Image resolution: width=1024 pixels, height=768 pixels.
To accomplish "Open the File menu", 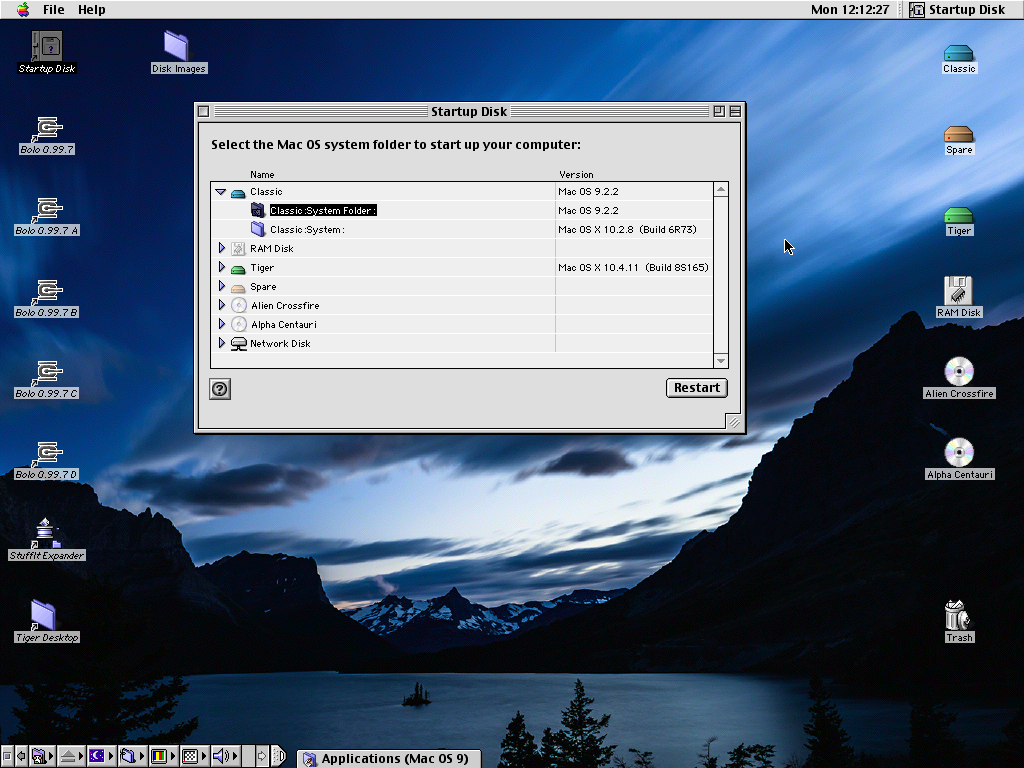I will click(x=53, y=9).
